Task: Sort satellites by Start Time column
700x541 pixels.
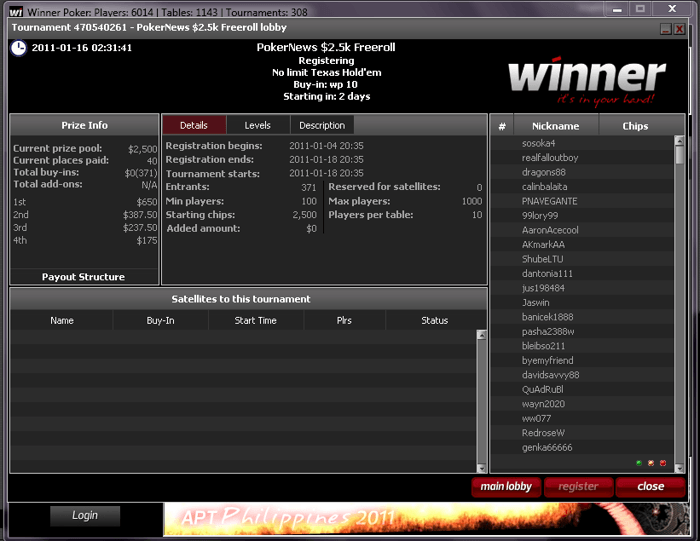Action: coord(256,320)
